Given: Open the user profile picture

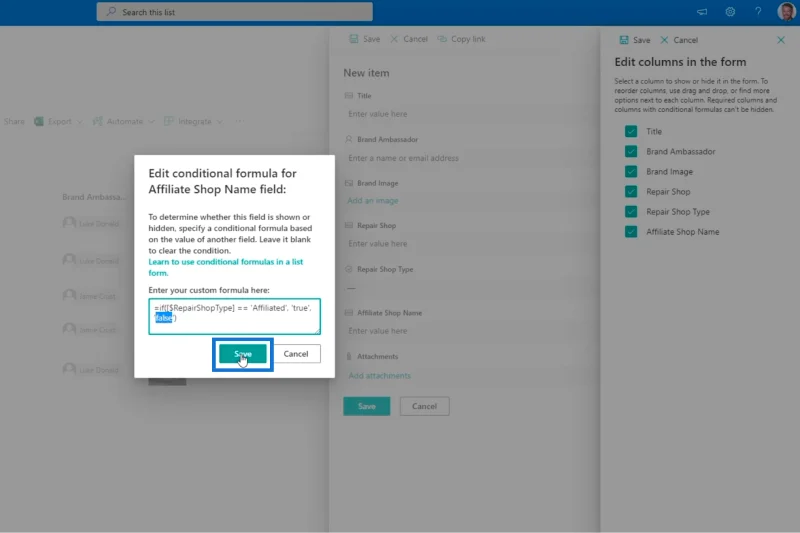Looking at the screenshot, I should tap(786, 11).
